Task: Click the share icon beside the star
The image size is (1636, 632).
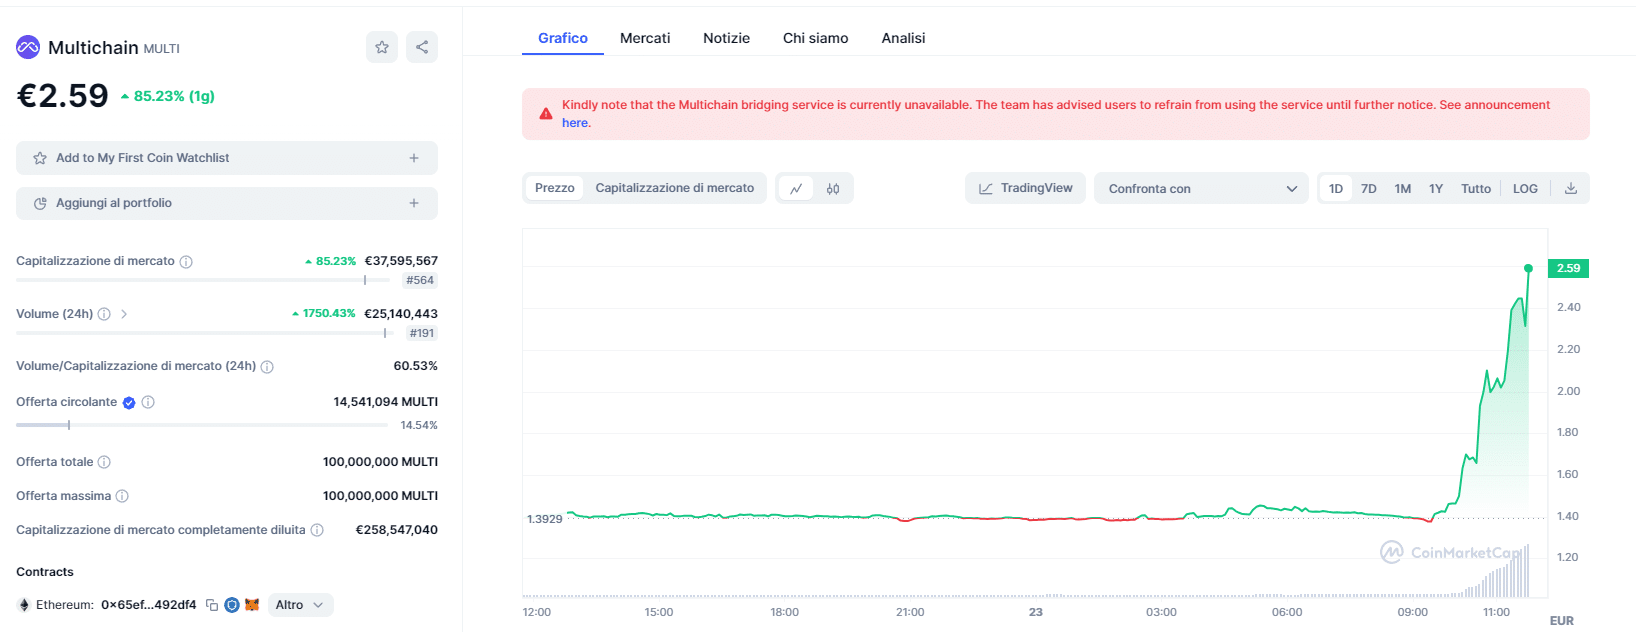Action: pos(422,47)
